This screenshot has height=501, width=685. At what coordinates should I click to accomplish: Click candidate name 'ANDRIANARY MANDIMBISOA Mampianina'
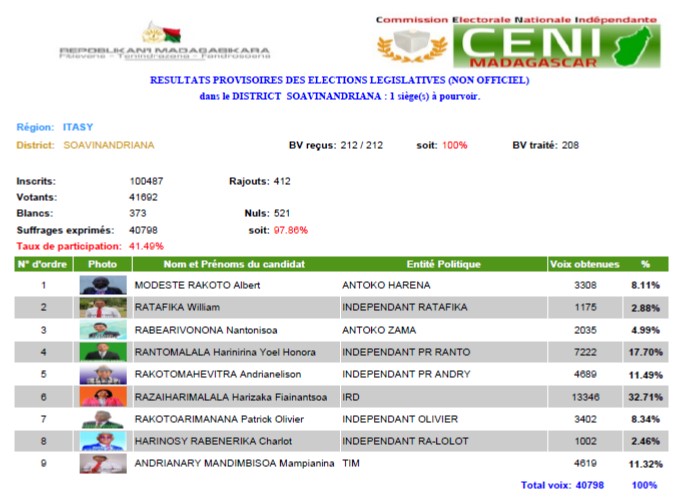point(234,463)
